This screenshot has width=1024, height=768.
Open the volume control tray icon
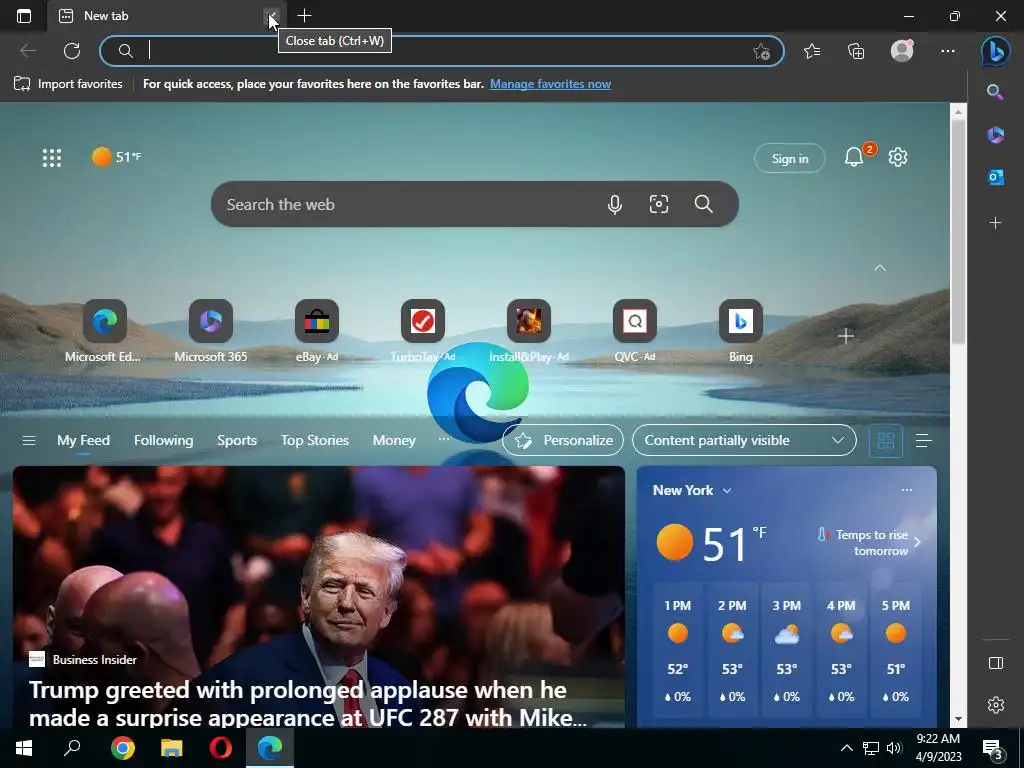tap(894, 748)
